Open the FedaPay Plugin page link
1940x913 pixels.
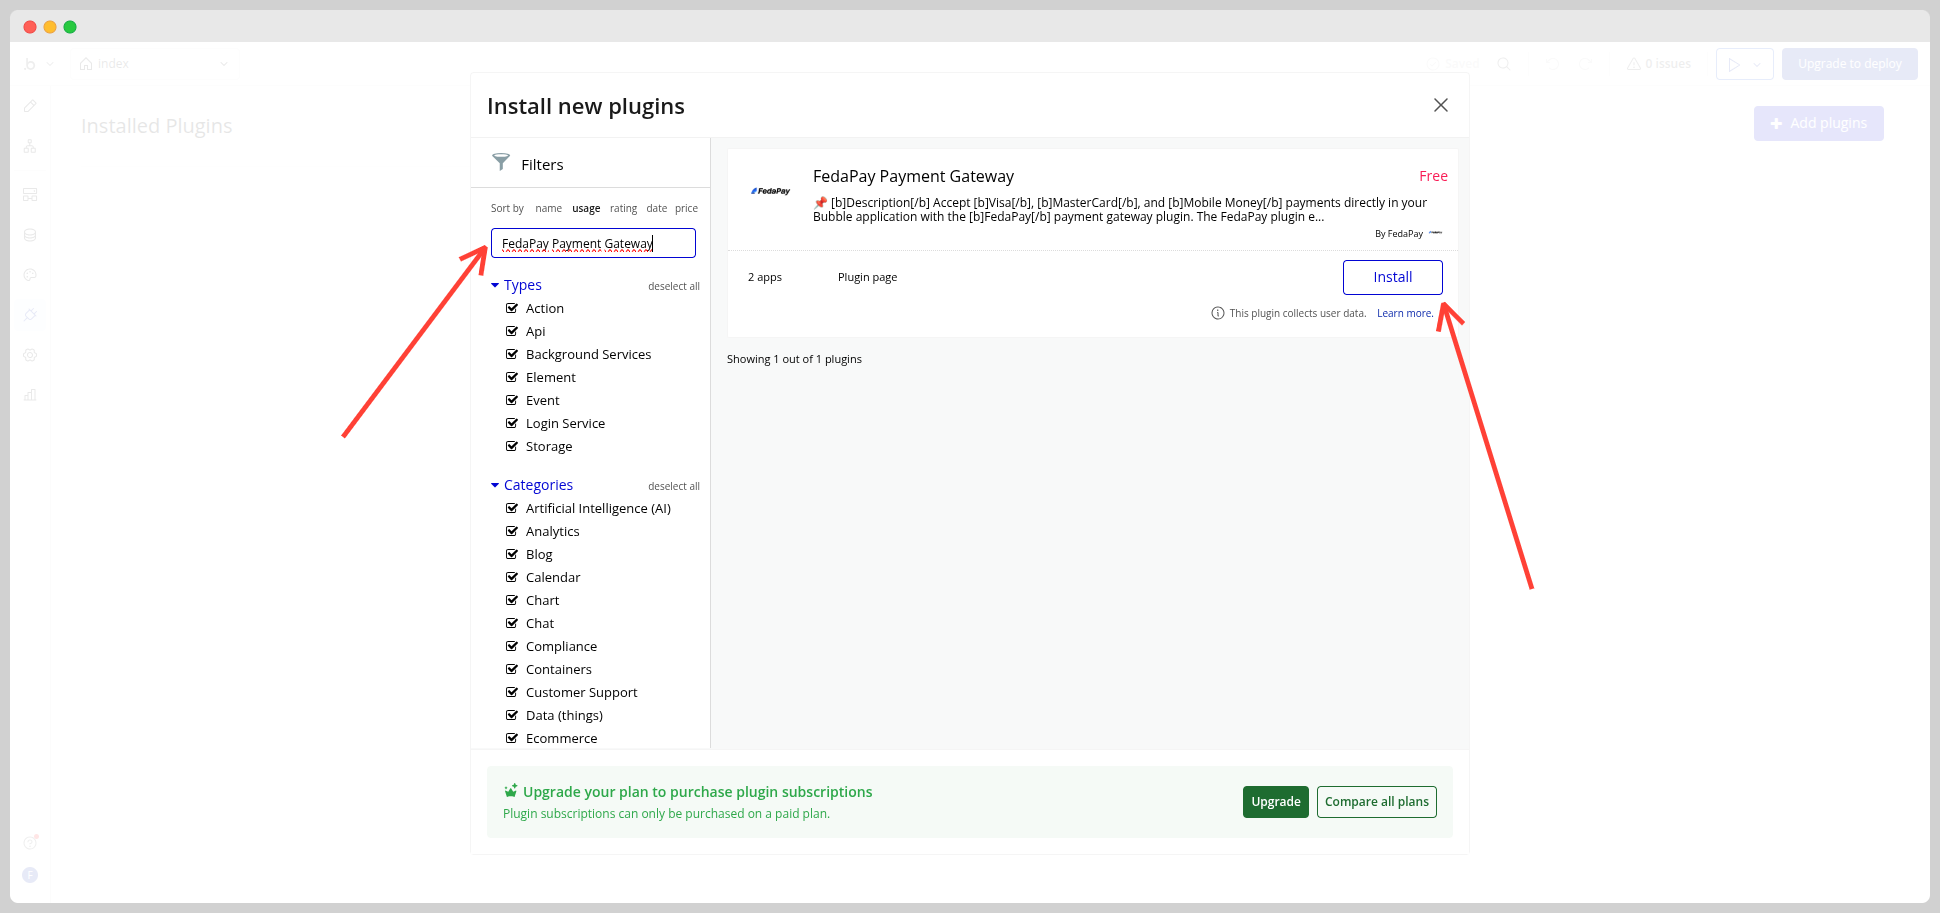point(867,277)
